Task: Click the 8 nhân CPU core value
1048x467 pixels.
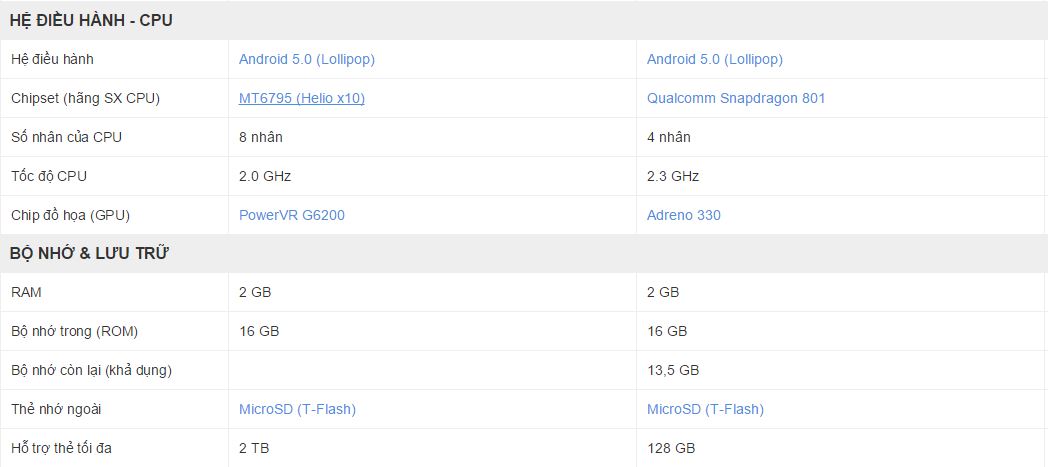Action: tap(261, 137)
